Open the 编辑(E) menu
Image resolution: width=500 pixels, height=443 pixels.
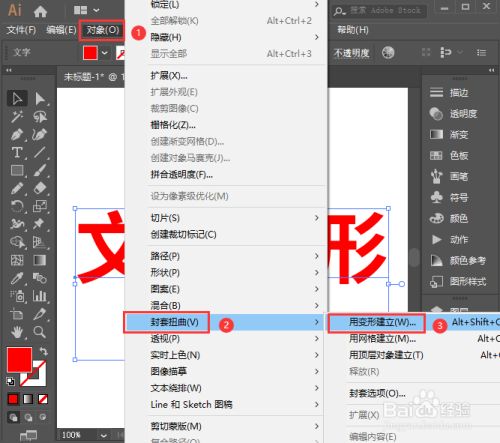pos(61,30)
